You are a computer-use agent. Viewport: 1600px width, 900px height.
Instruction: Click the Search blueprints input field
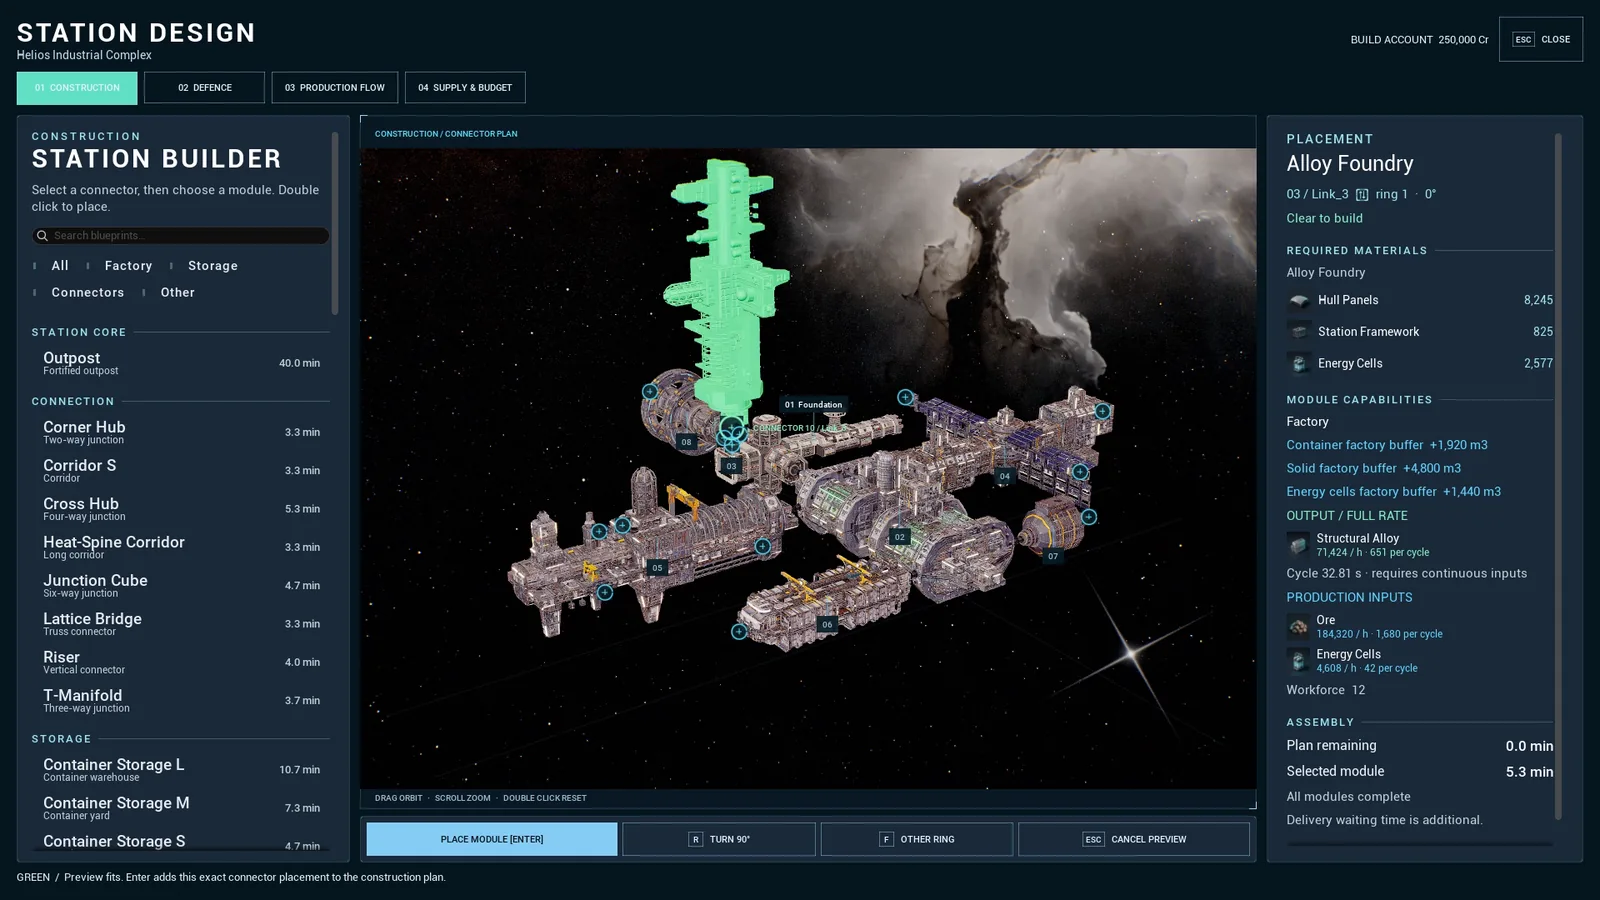pos(180,236)
